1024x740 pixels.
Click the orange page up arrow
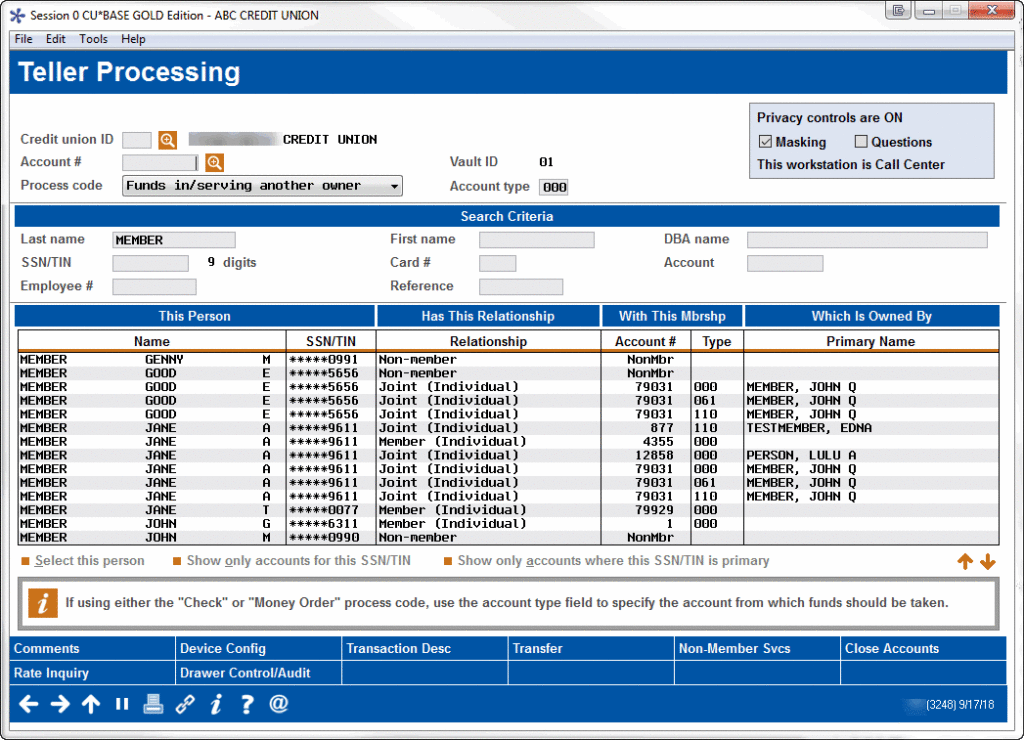pyautogui.click(x=965, y=561)
